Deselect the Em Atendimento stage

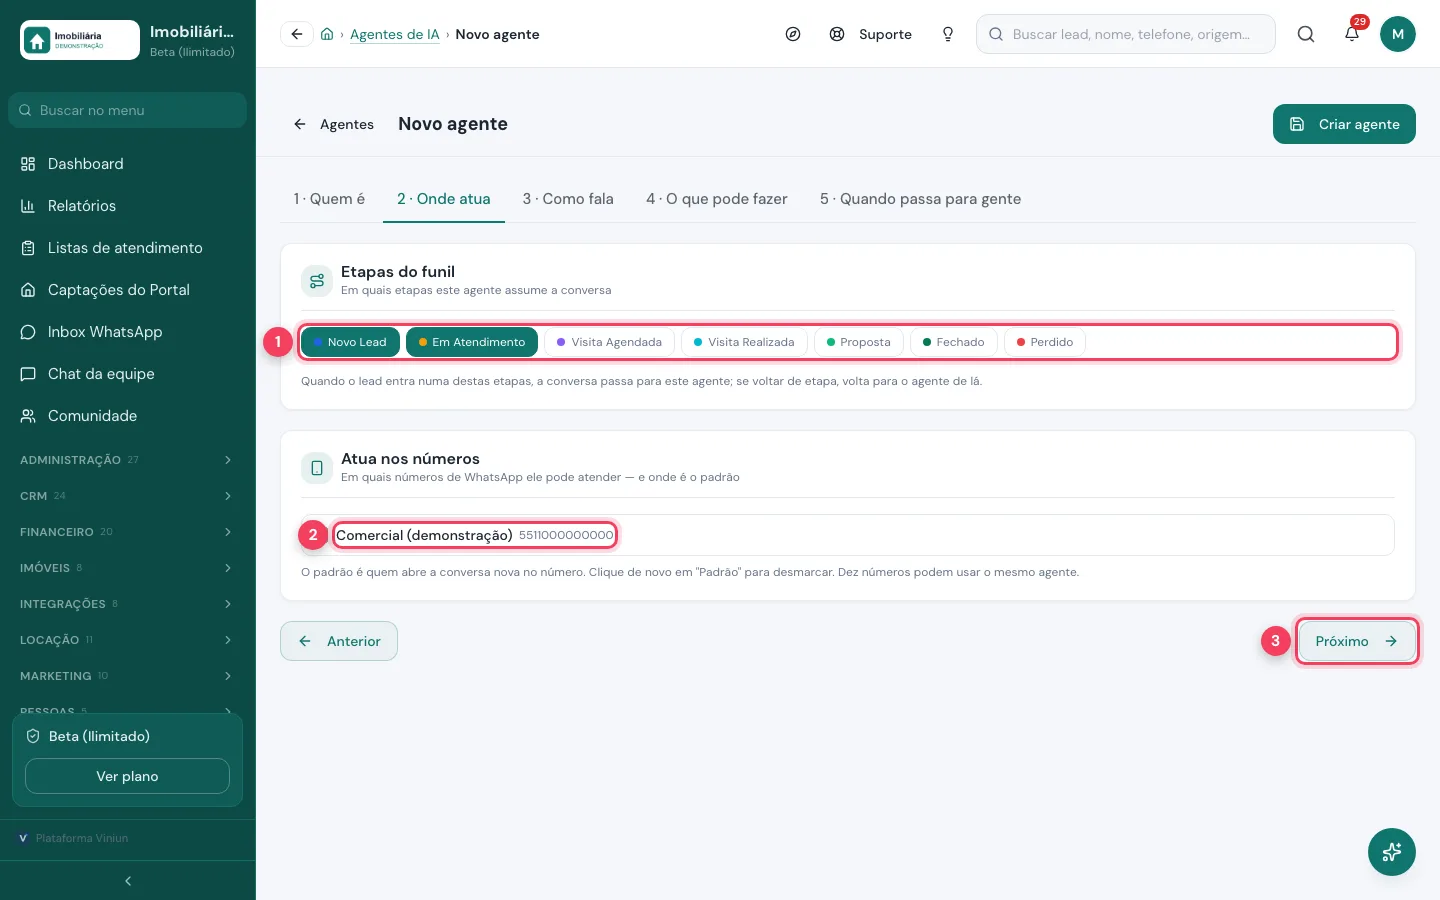[472, 342]
